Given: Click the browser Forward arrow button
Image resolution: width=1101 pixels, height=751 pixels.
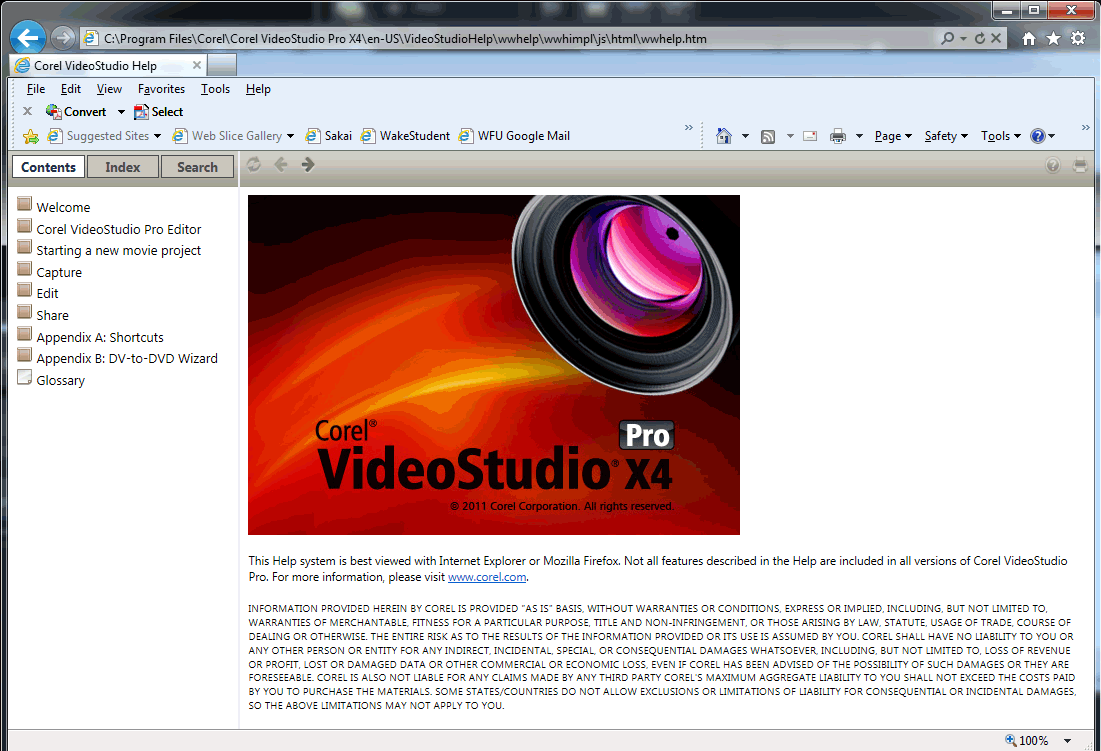Looking at the screenshot, I should coord(62,38).
